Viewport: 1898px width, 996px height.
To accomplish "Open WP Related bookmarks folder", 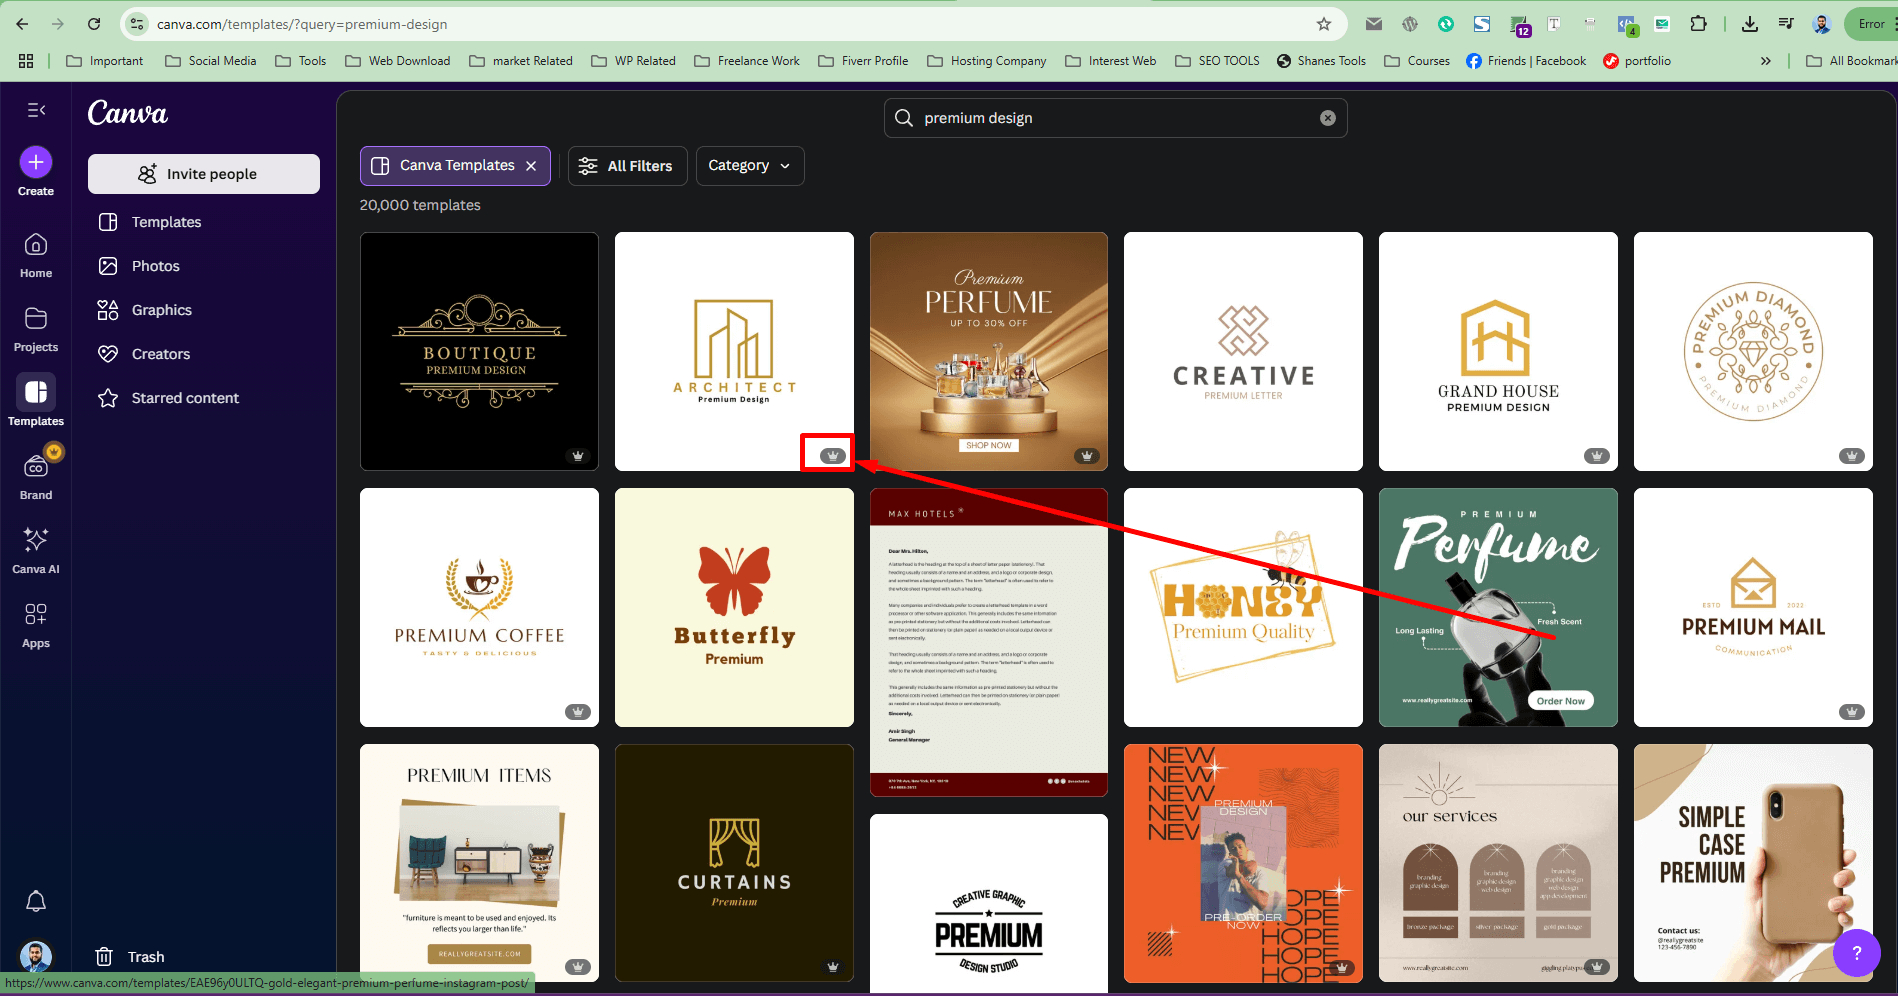I will (634, 61).
